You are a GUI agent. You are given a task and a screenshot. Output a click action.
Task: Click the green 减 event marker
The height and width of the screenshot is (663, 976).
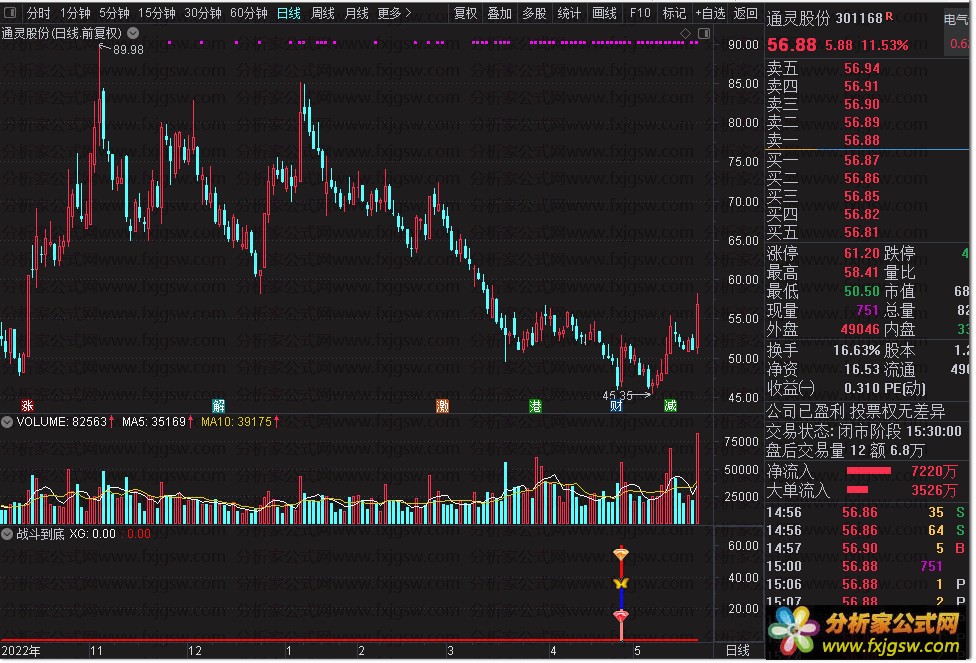(670, 406)
